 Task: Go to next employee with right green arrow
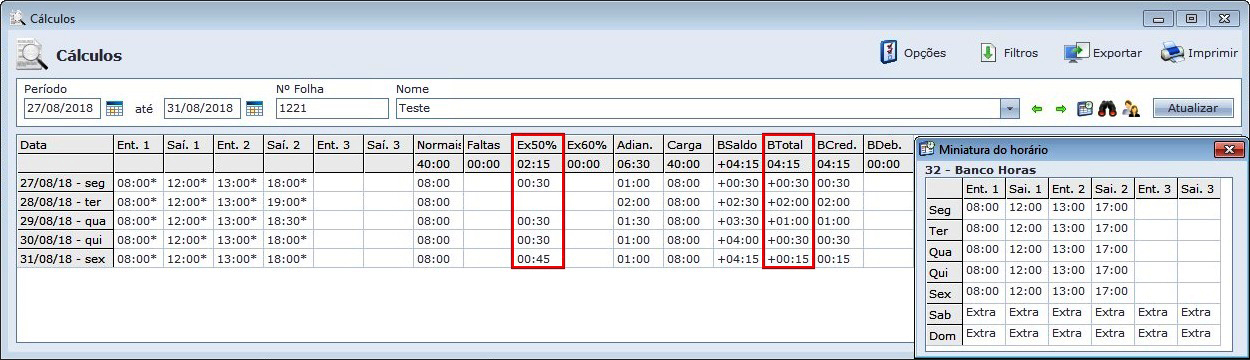[x=1060, y=108]
